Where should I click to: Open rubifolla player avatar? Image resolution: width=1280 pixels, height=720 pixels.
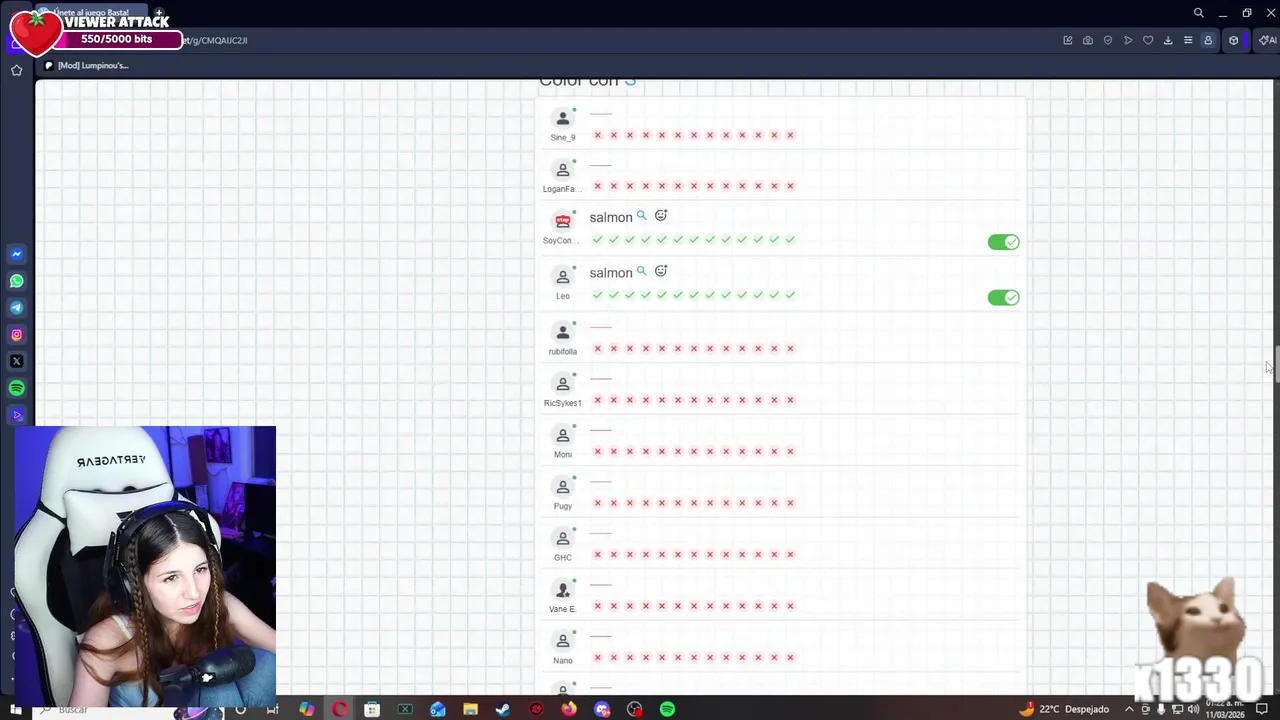pos(562,332)
